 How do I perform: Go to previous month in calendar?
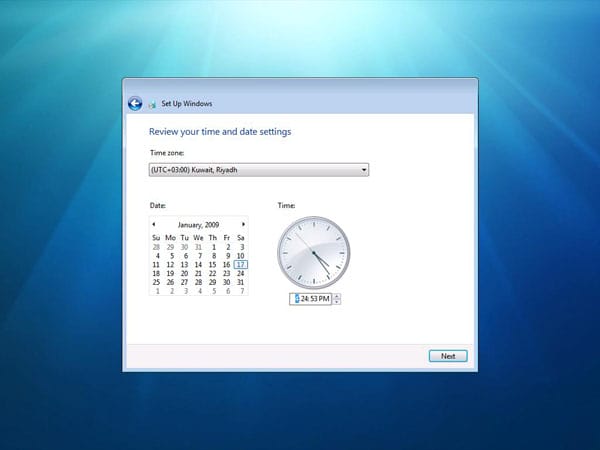[154, 224]
